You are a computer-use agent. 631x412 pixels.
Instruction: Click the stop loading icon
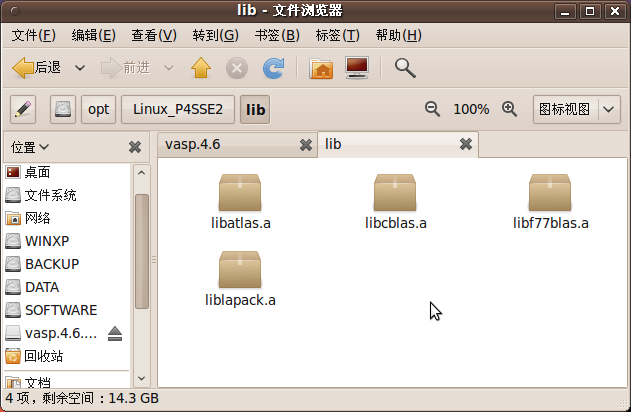pos(237,68)
